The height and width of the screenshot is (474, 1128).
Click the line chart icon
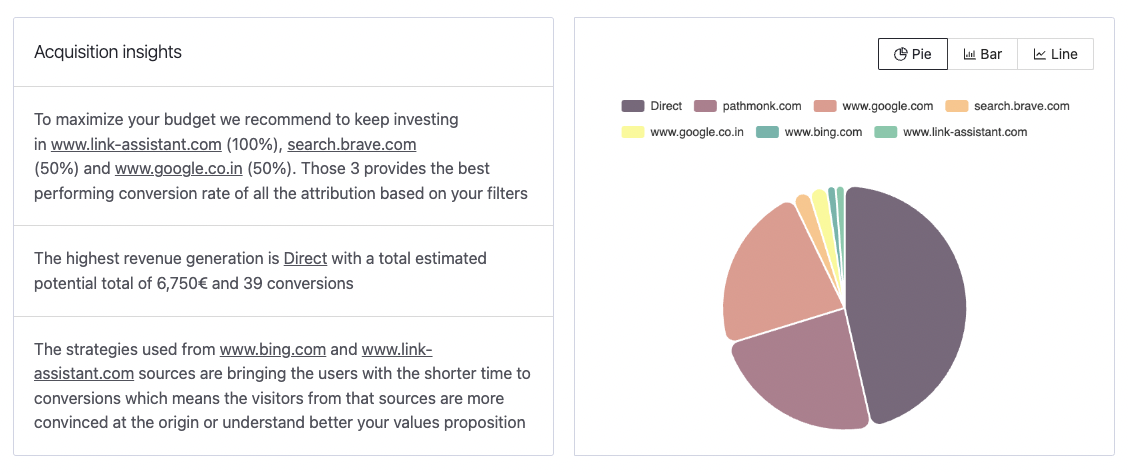tap(1040, 54)
